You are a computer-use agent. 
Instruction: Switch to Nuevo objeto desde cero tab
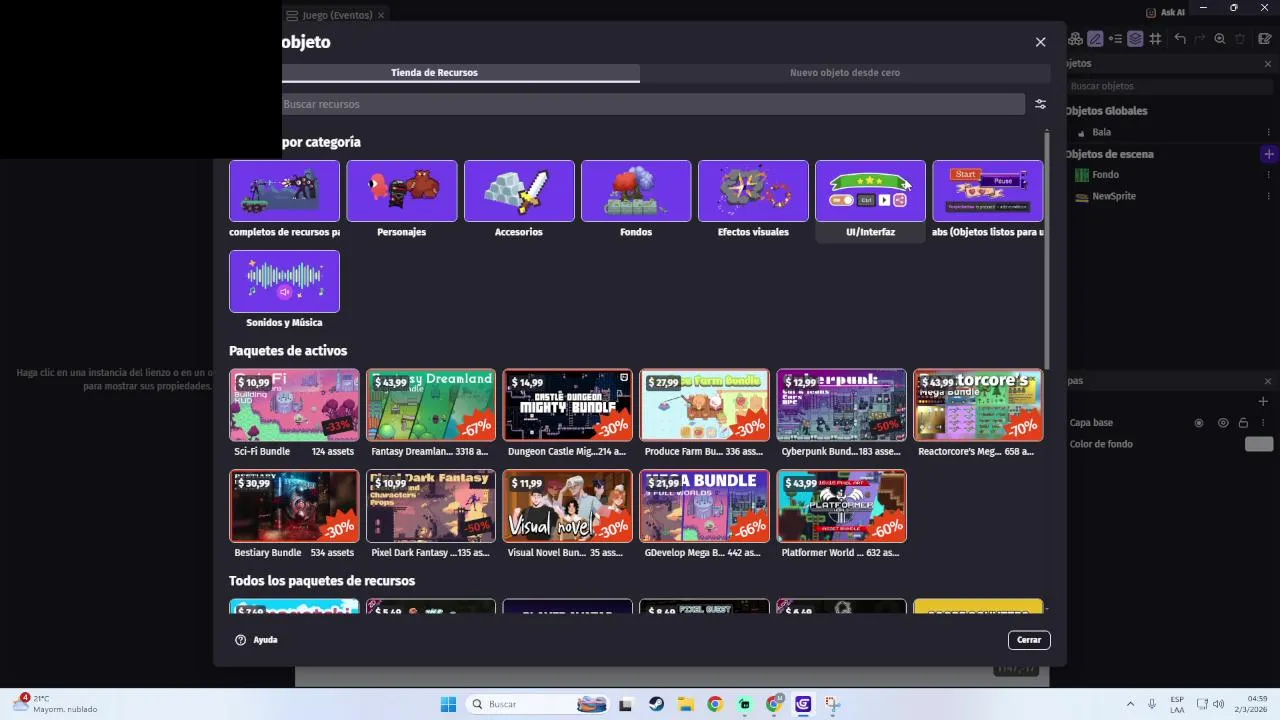click(x=845, y=73)
